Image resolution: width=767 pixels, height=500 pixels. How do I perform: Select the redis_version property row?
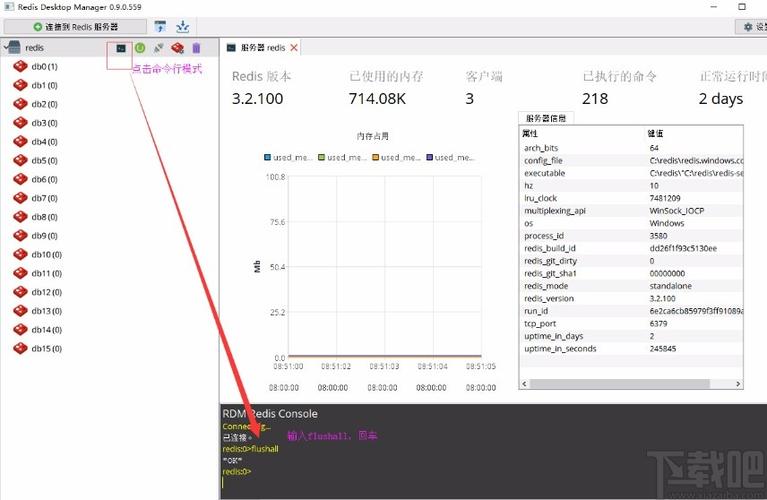632,298
